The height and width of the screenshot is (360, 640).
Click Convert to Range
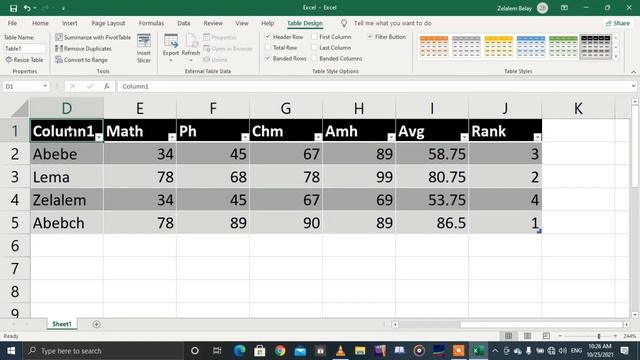point(81,60)
